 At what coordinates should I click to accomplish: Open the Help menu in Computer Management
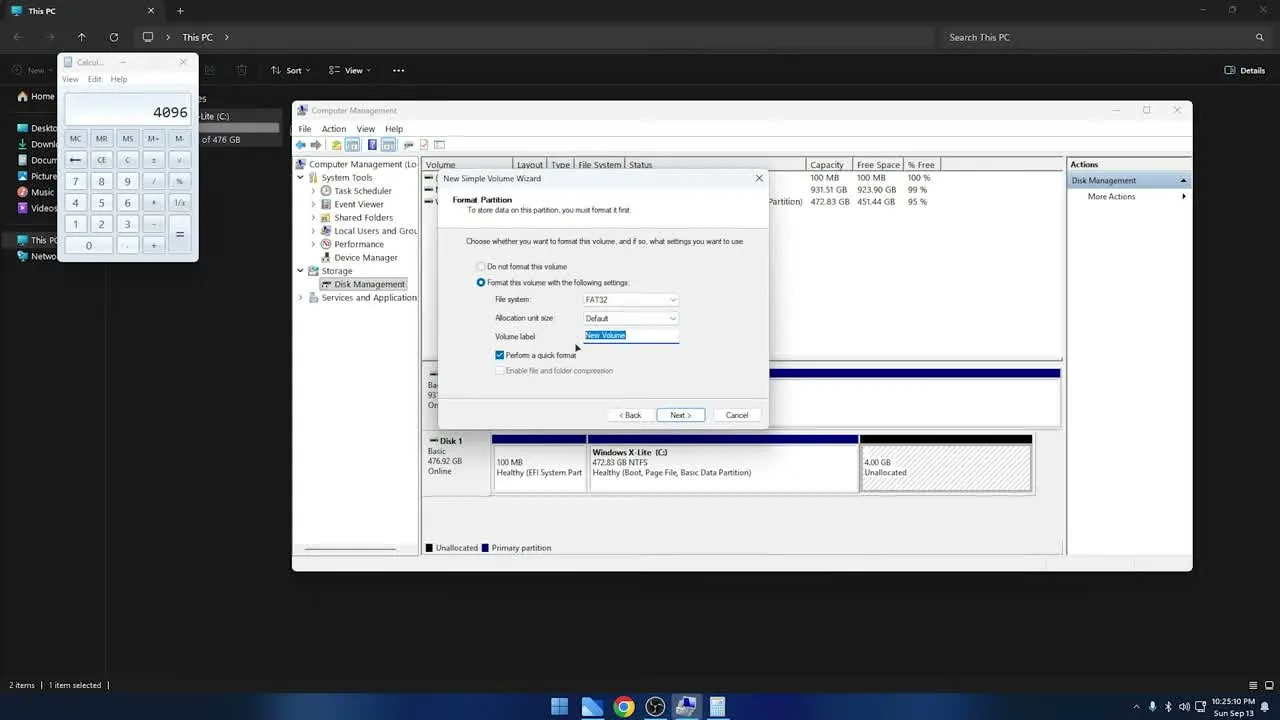394,129
